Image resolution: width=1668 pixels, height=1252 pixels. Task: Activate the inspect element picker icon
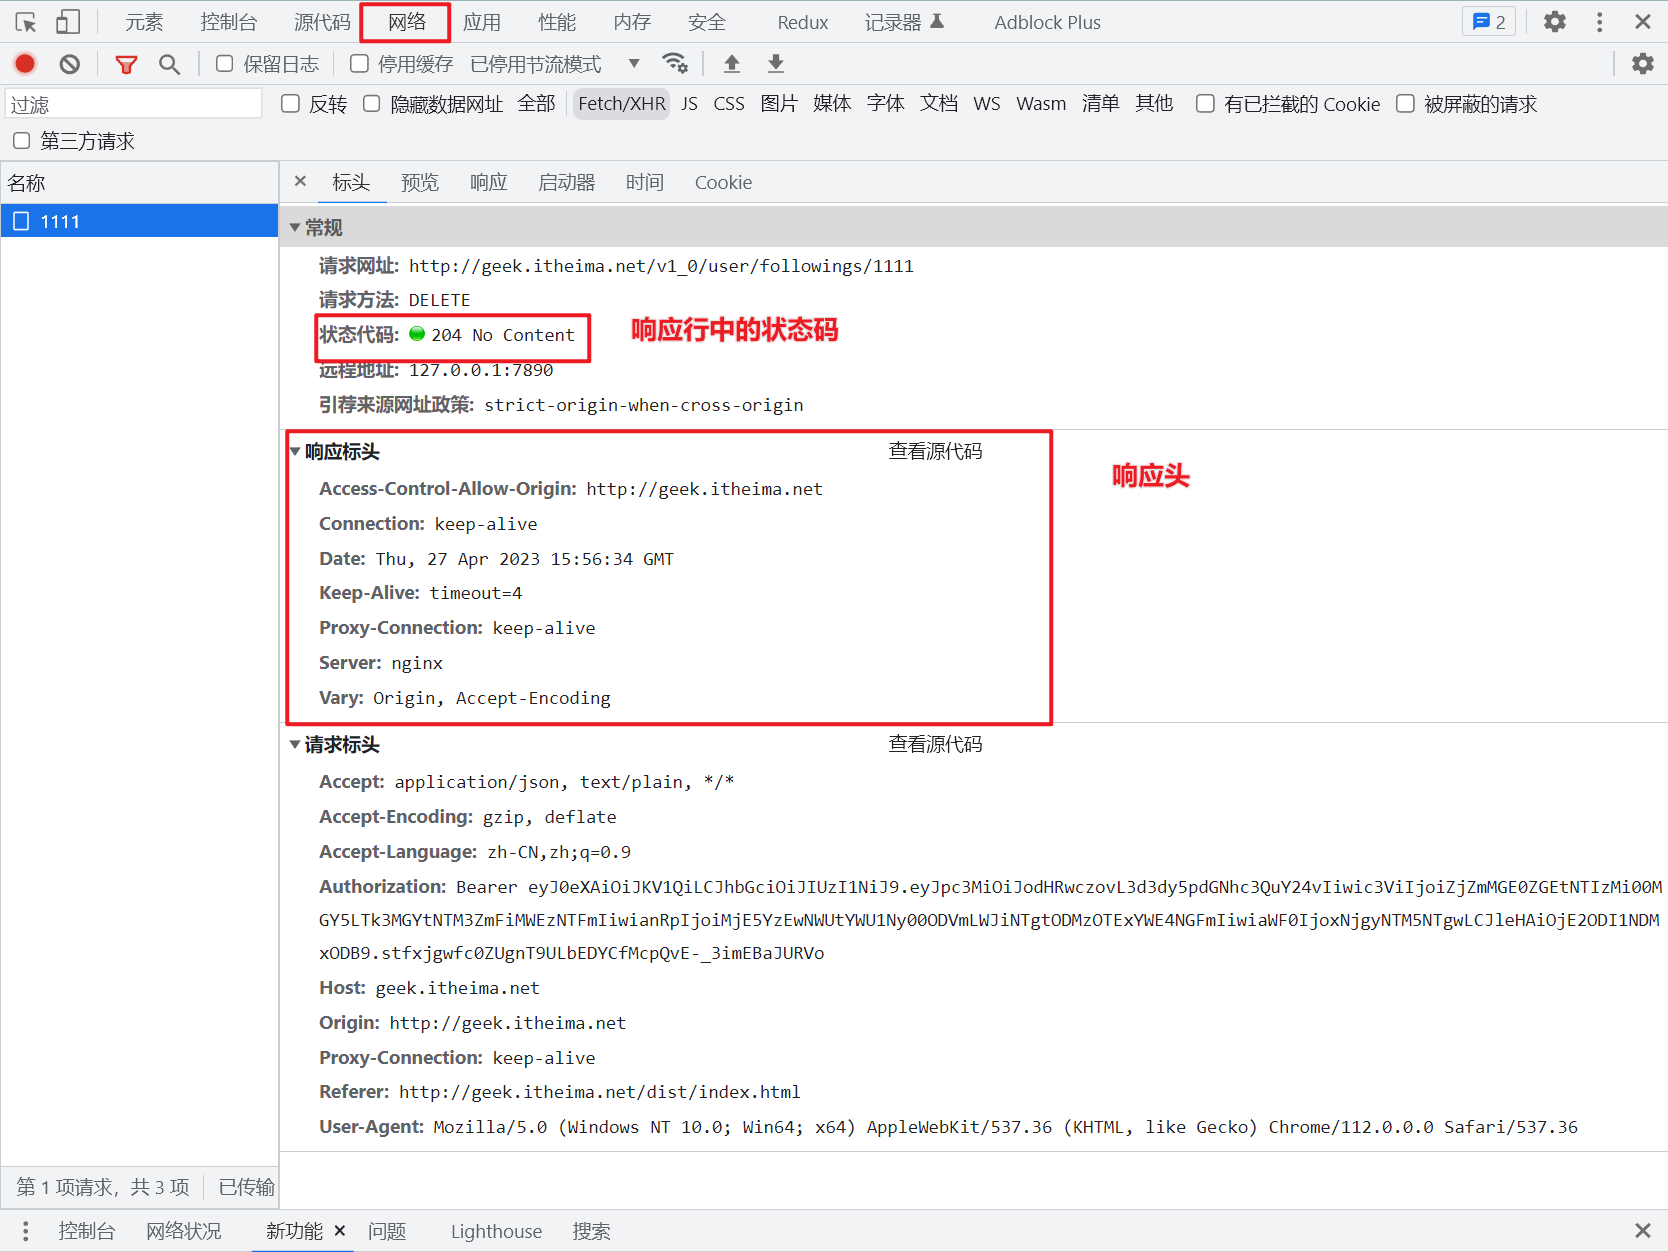[26, 22]
